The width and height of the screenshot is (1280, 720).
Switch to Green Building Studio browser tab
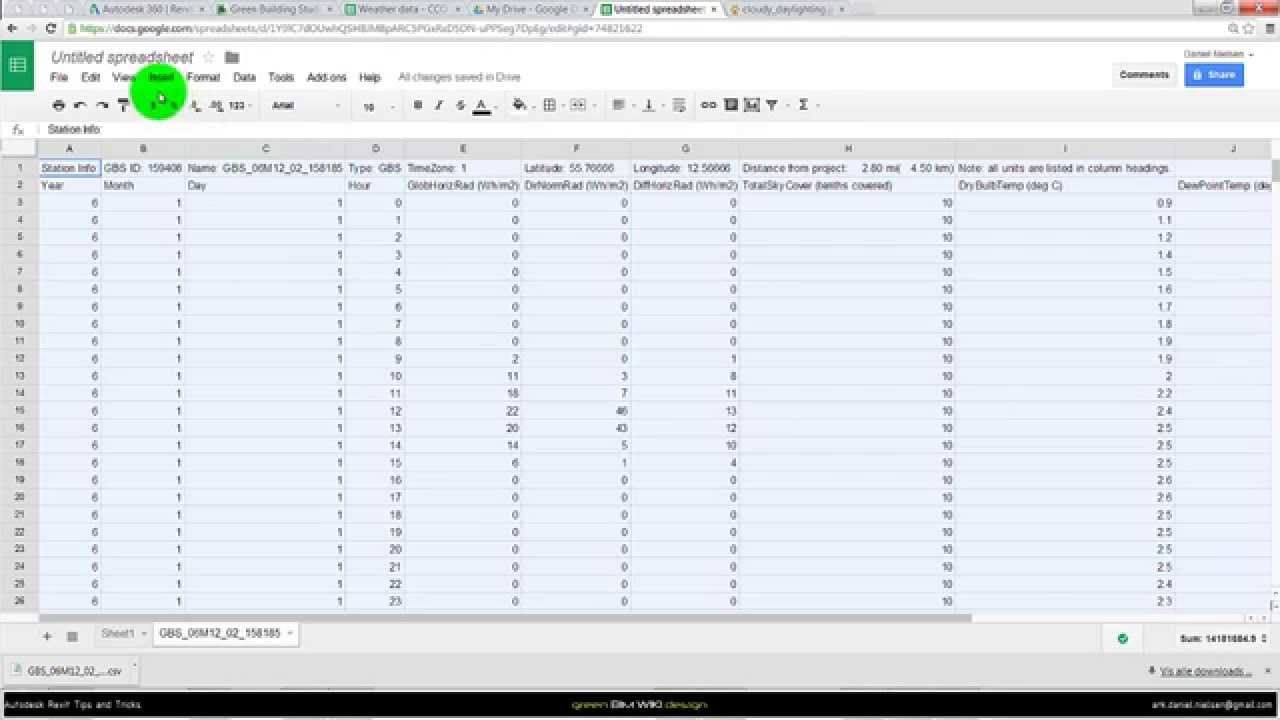(x=272, y=9)
